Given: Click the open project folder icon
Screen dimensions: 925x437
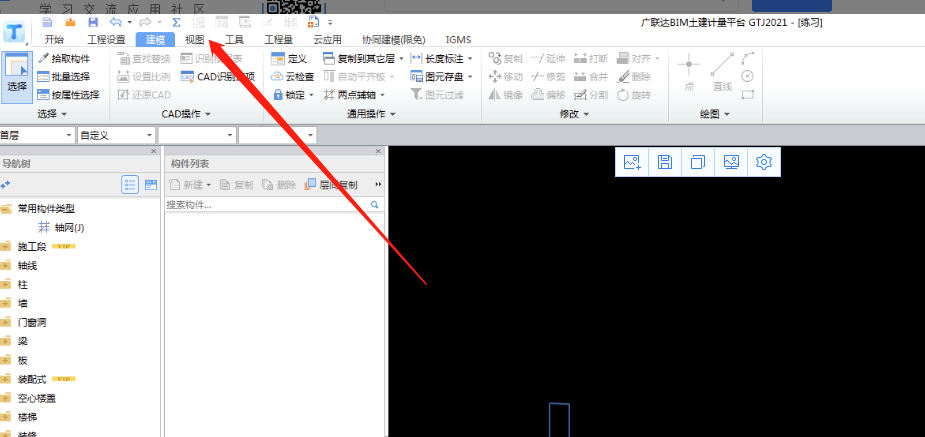Looking at the screenshot, I should (70, 22).
